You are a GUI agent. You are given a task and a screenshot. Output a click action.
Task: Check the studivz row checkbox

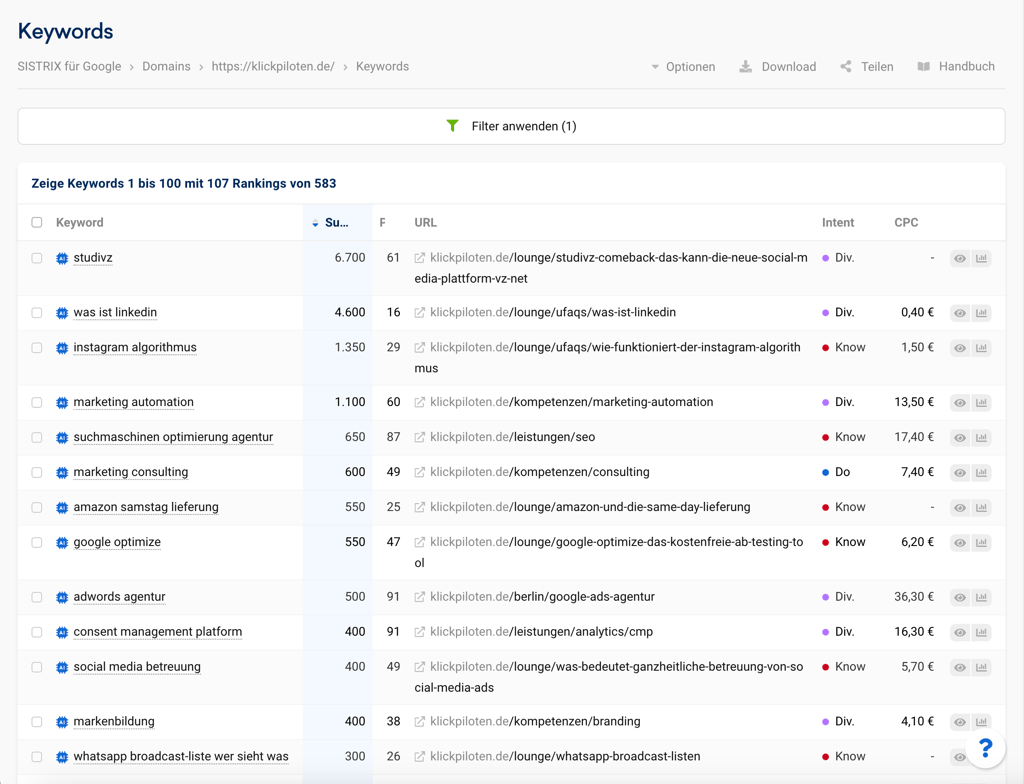click(37, 258)
